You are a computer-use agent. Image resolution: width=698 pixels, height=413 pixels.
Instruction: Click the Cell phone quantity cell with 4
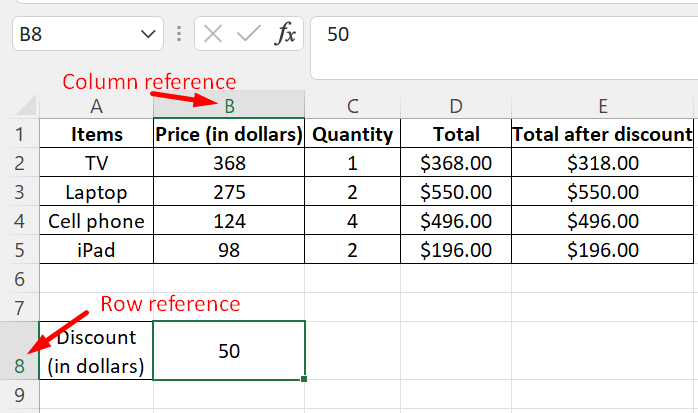(353, 221)
